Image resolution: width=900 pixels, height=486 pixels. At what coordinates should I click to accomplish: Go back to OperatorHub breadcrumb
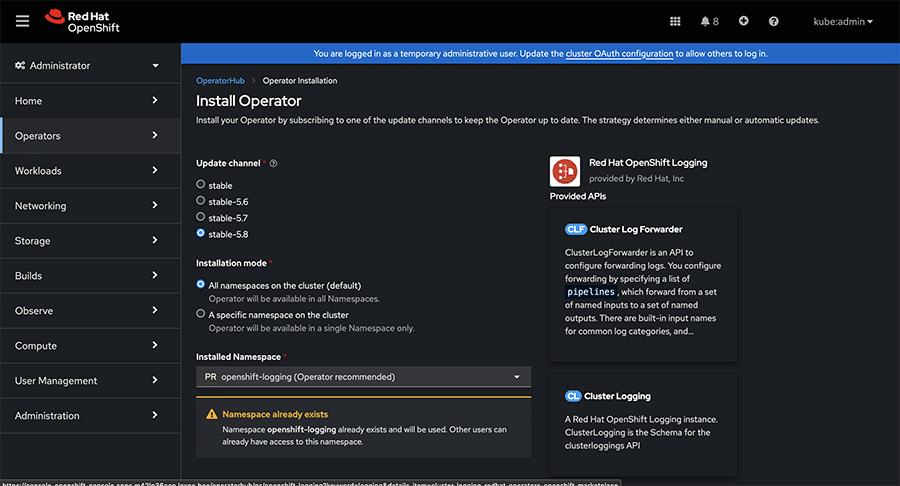pyautogui.click(x=221, y=80)
